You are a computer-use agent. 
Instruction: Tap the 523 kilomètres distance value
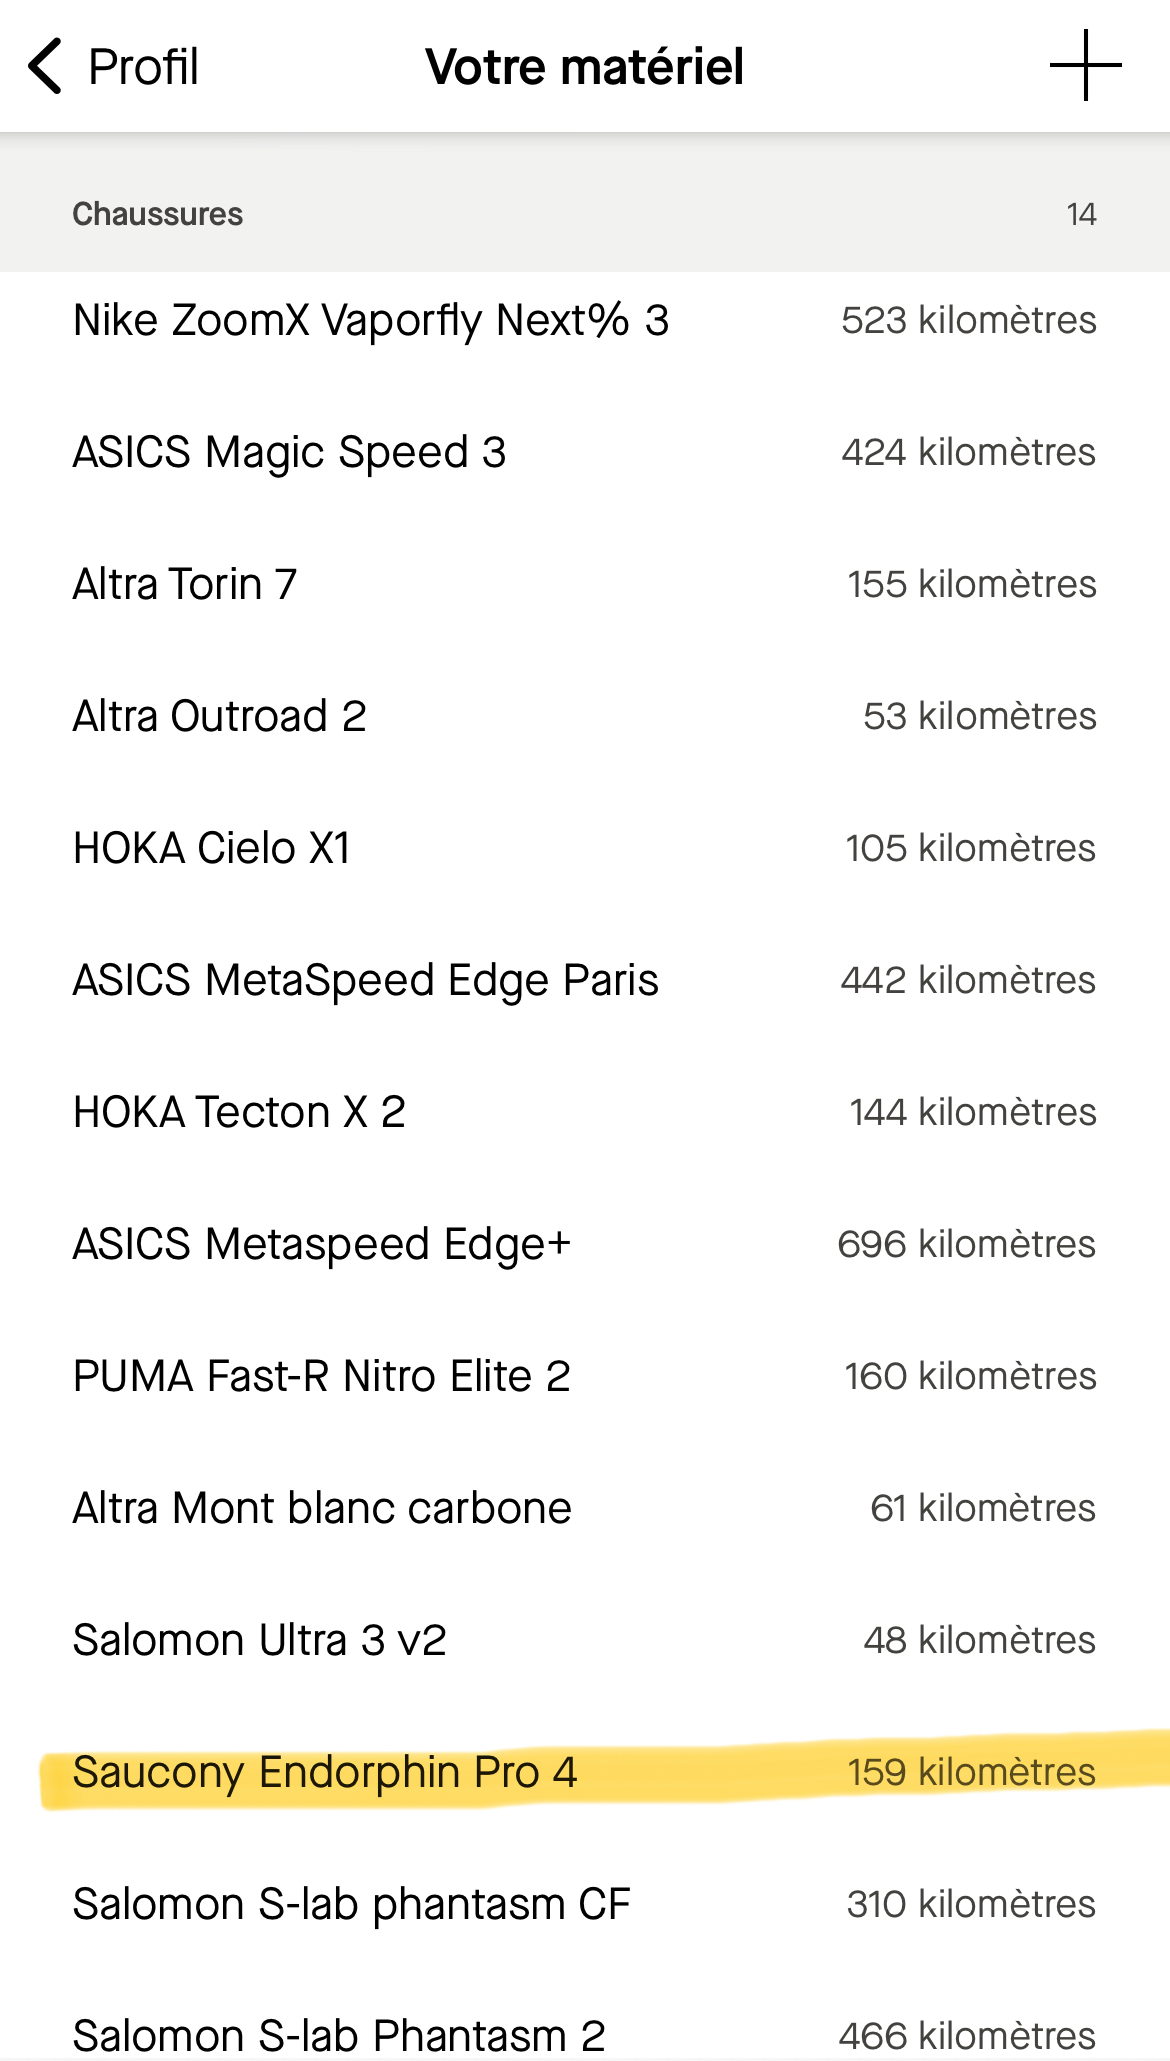tap(968, 321)
